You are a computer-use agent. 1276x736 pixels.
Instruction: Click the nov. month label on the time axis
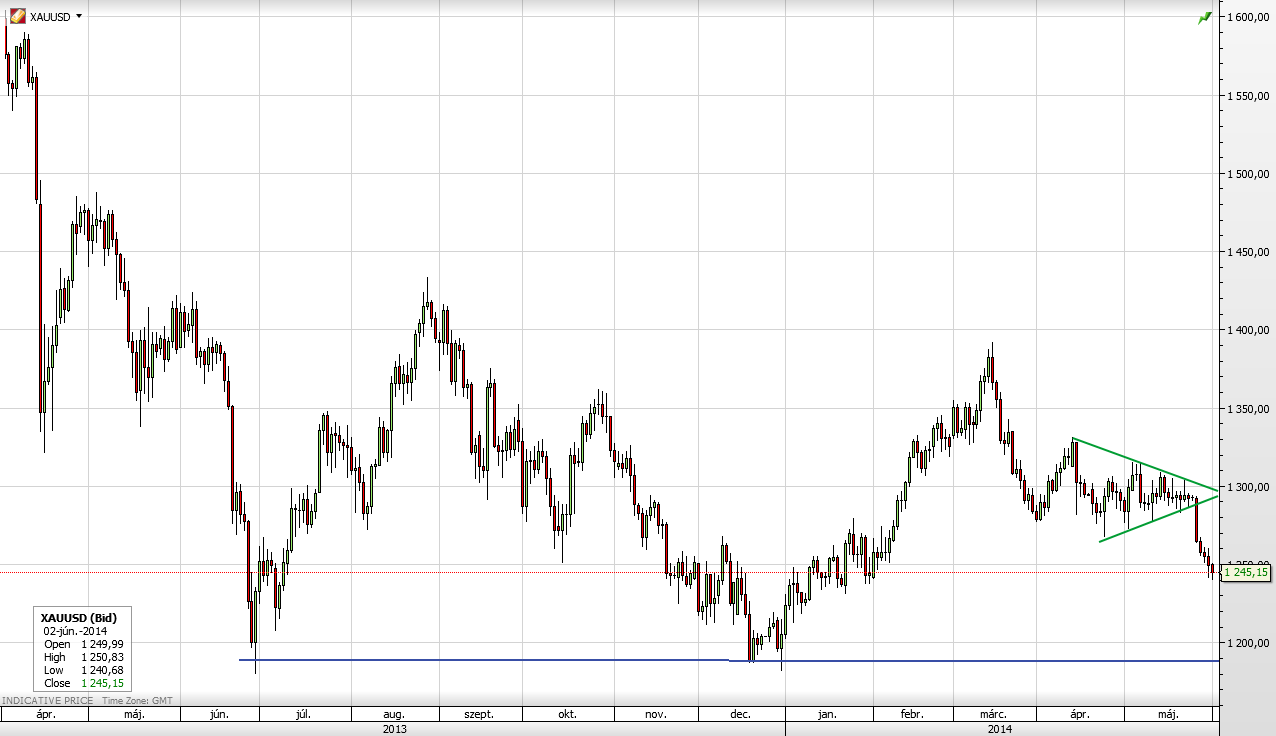pos(656,715)
